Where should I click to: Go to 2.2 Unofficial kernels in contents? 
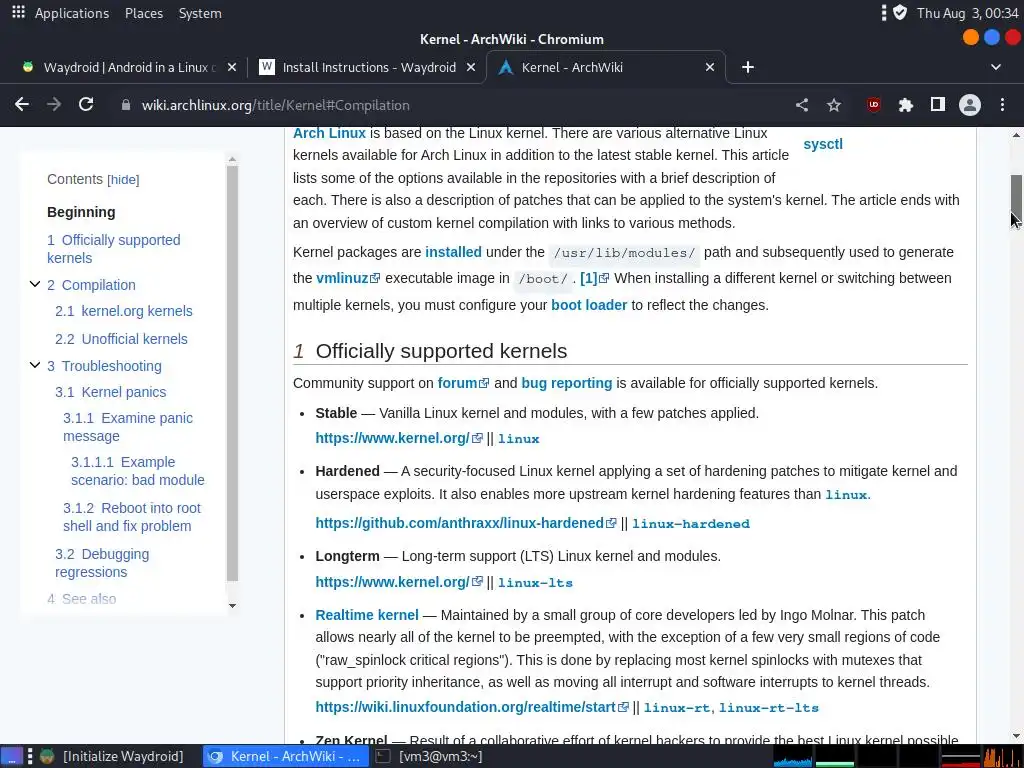pos(121,339)
